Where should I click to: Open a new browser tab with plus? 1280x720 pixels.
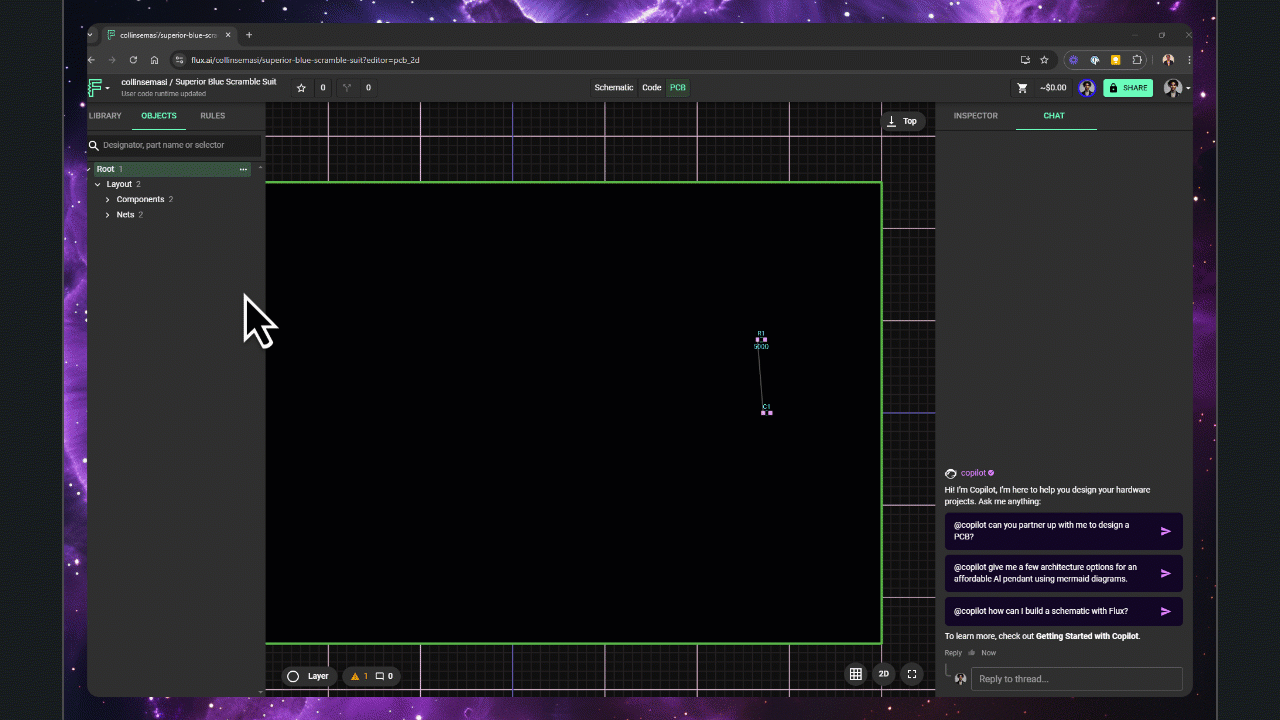pos(249,35)
